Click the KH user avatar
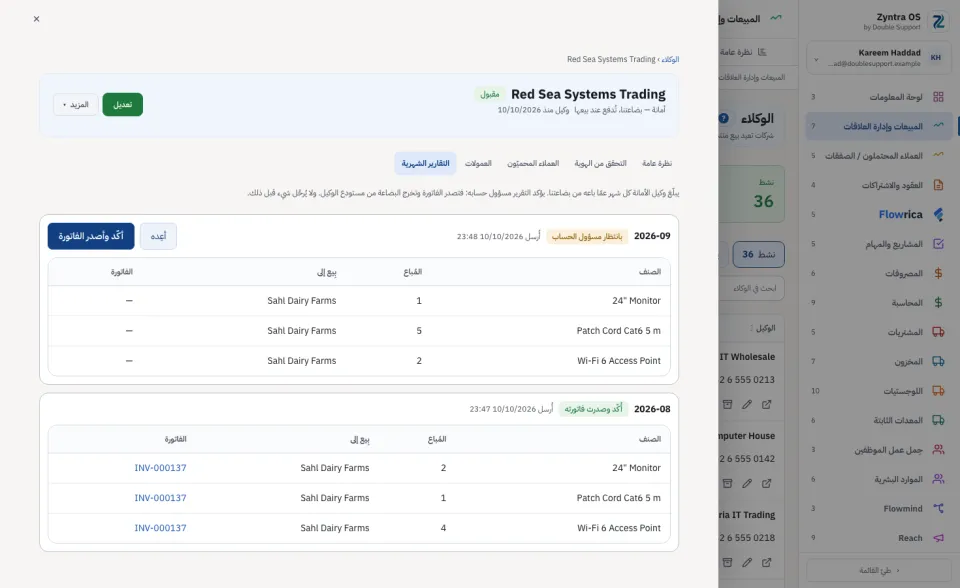The height and width of the screenshot is (588, 960). [x=936, y=58]
